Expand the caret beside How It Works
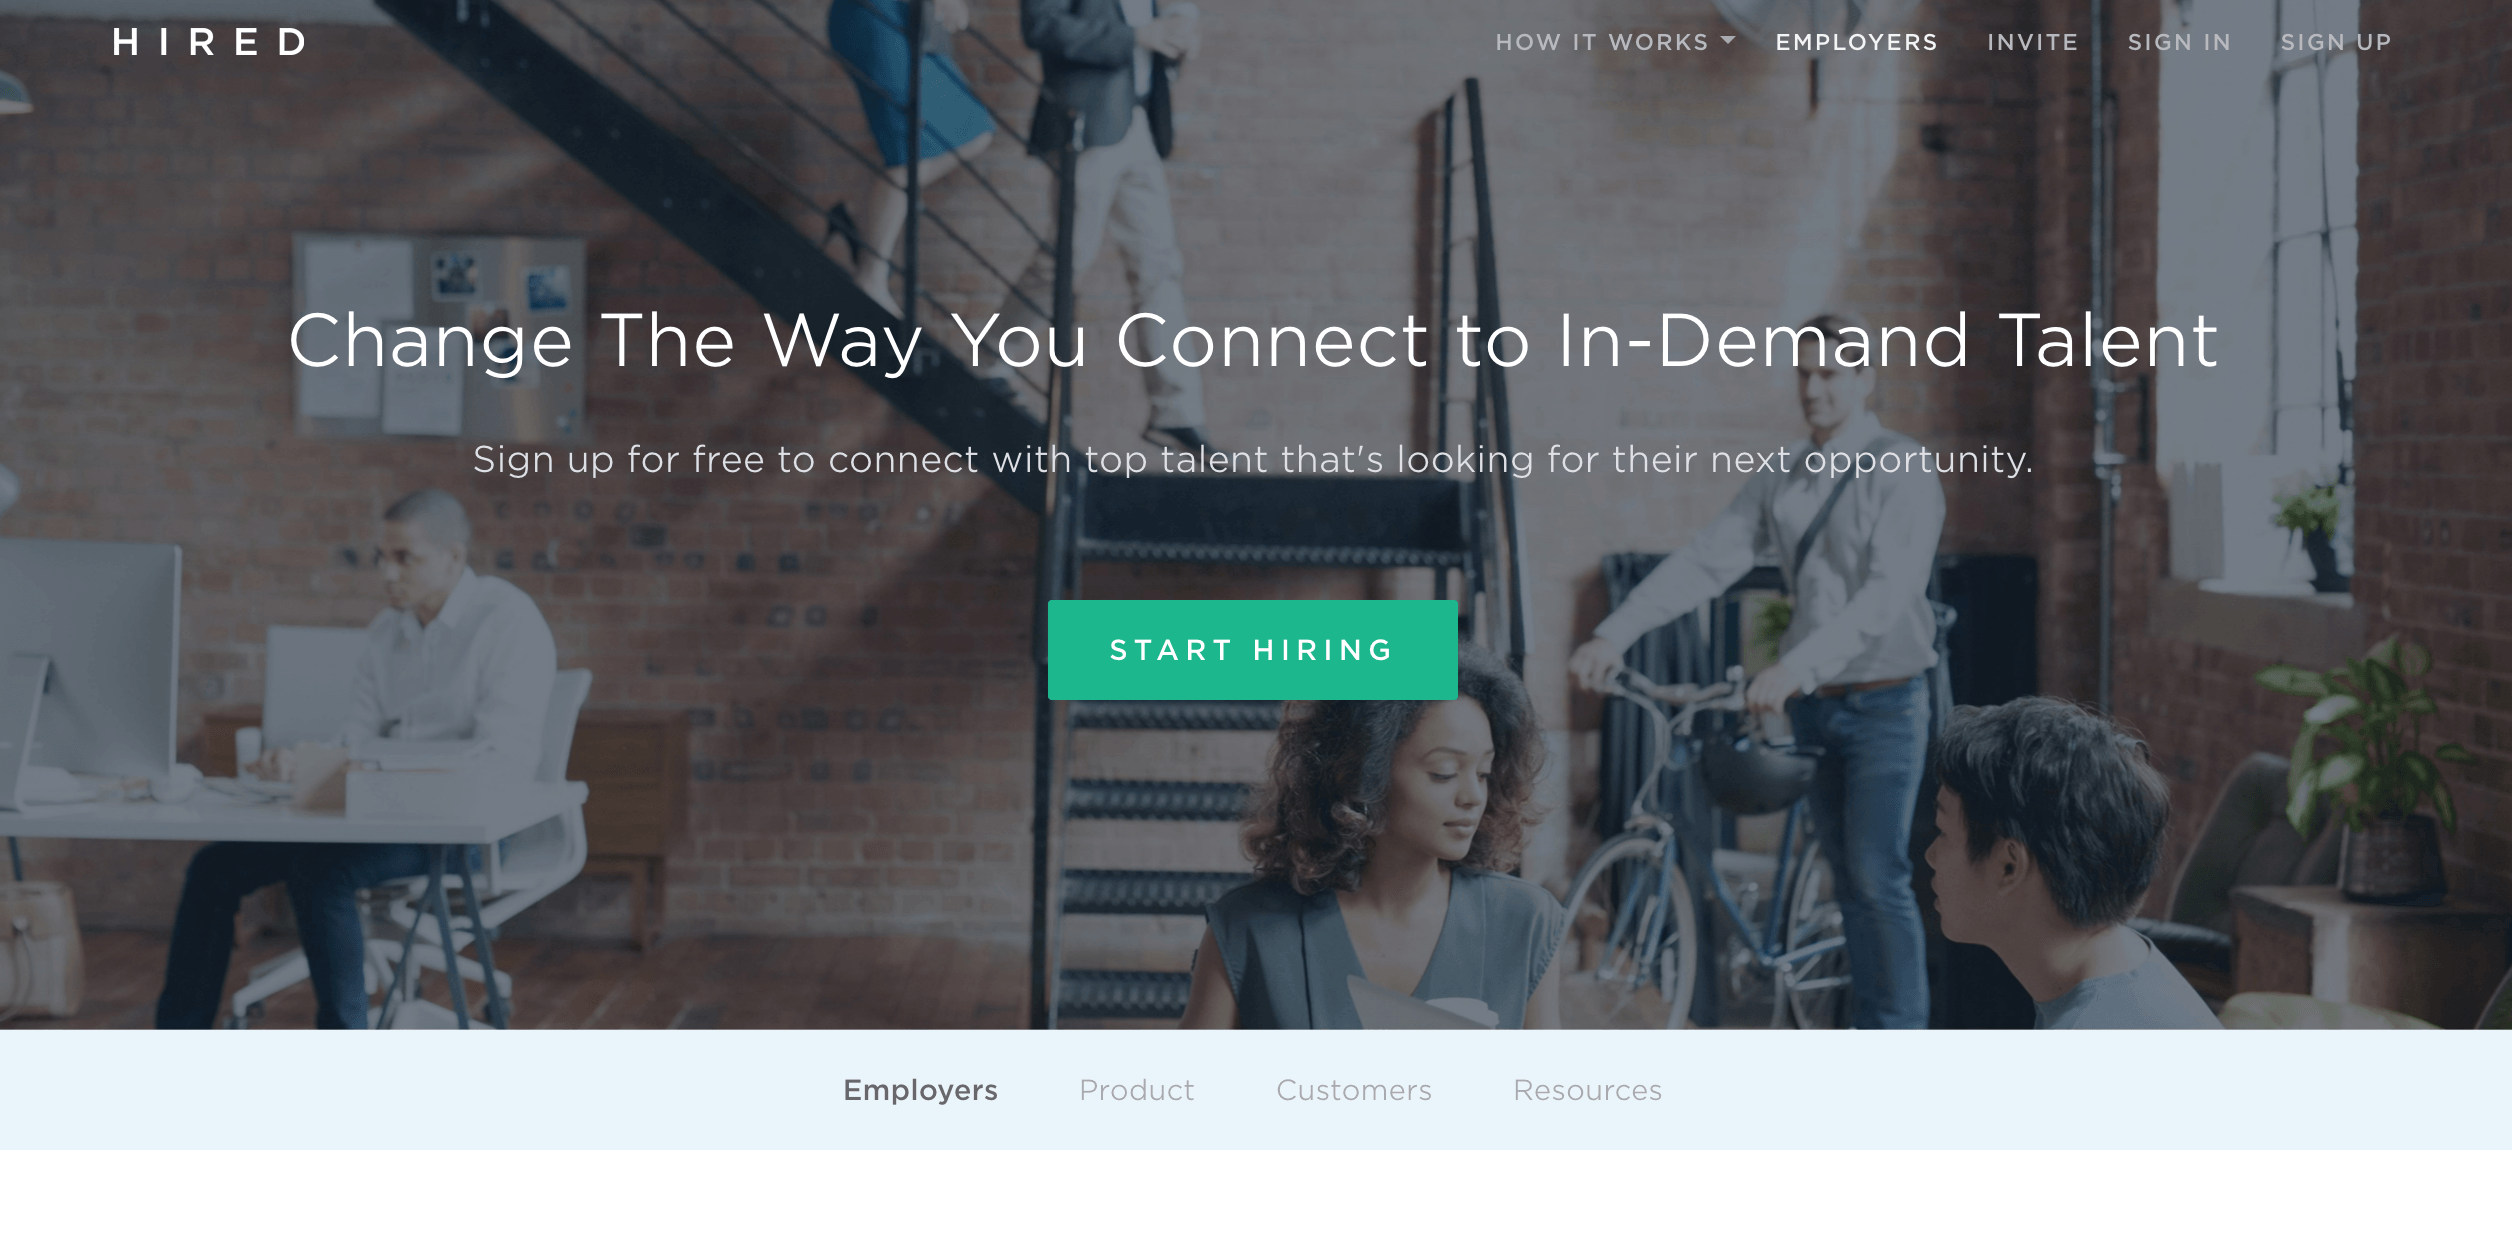This screenshot has height=1254, width=2512. pos(1728,41)
